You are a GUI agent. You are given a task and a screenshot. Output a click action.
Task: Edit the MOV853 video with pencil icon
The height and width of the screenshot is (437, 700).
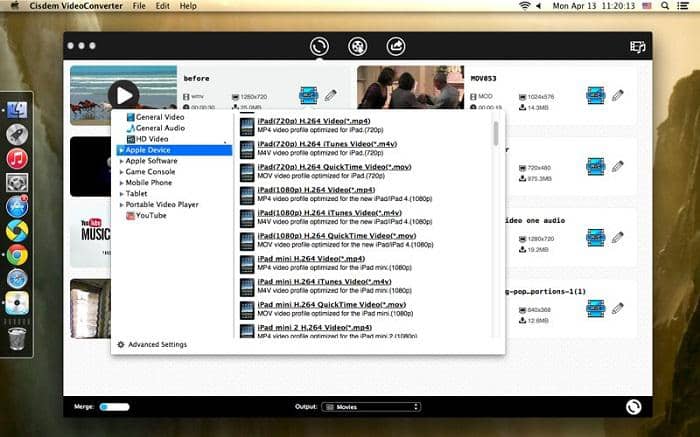coord(617,96)
